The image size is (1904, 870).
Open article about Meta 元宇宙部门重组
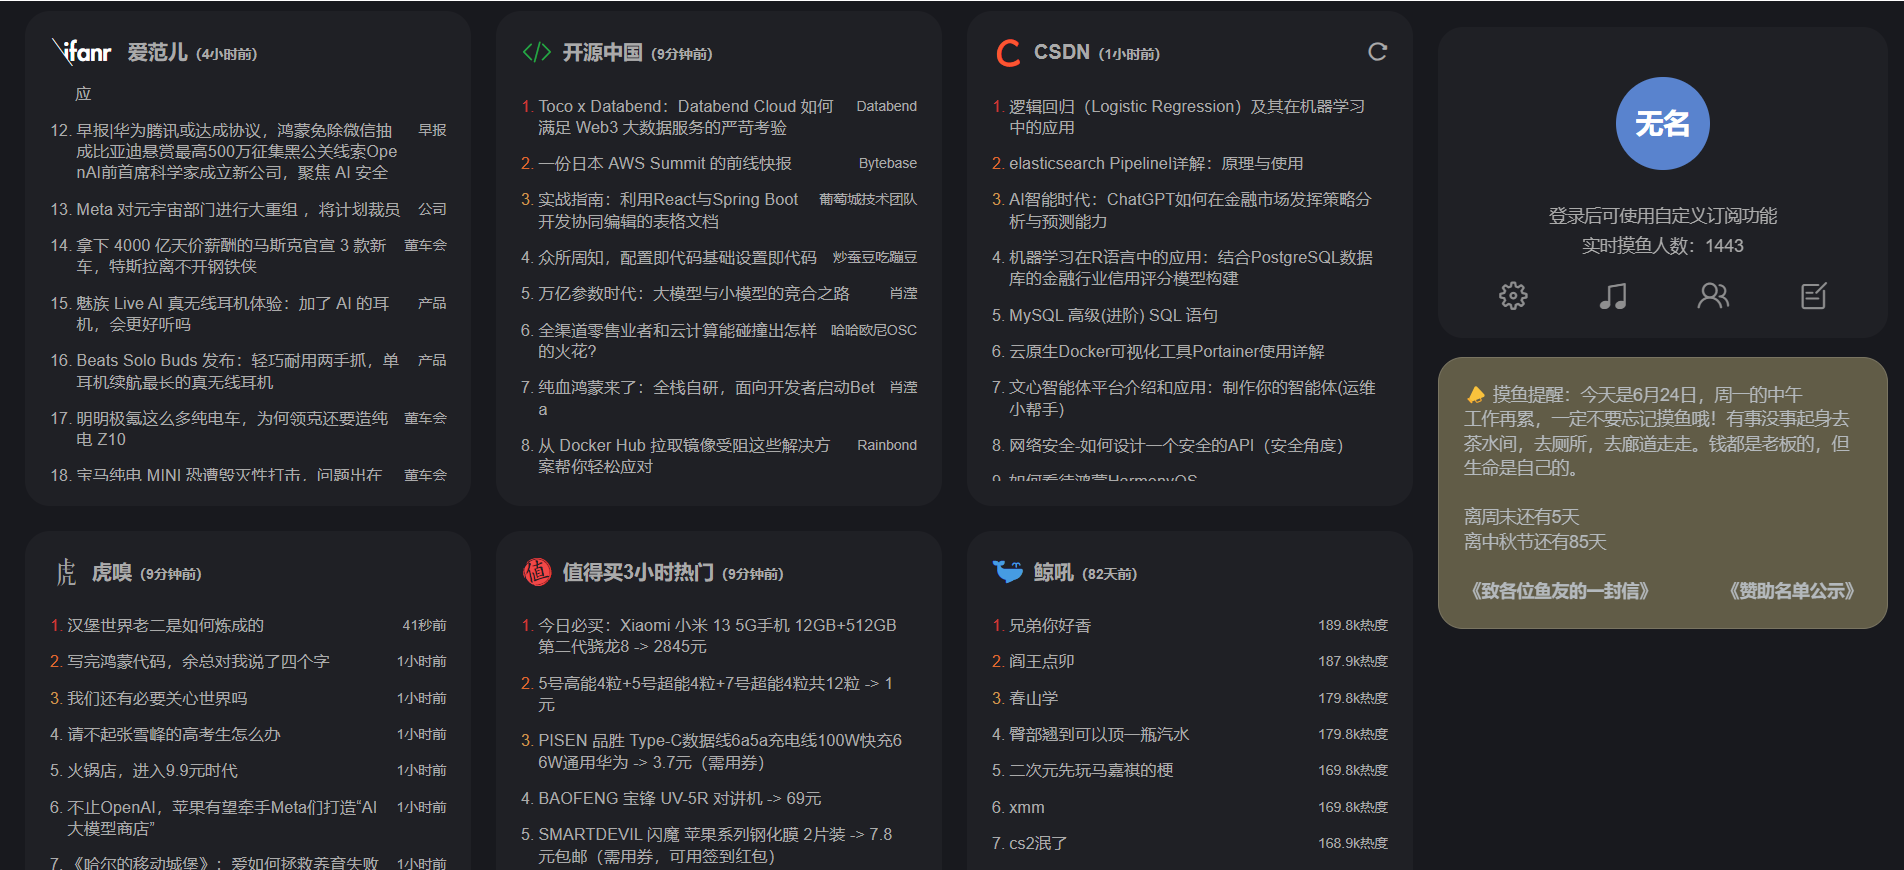pyautogui.click(x=238, y=210)
